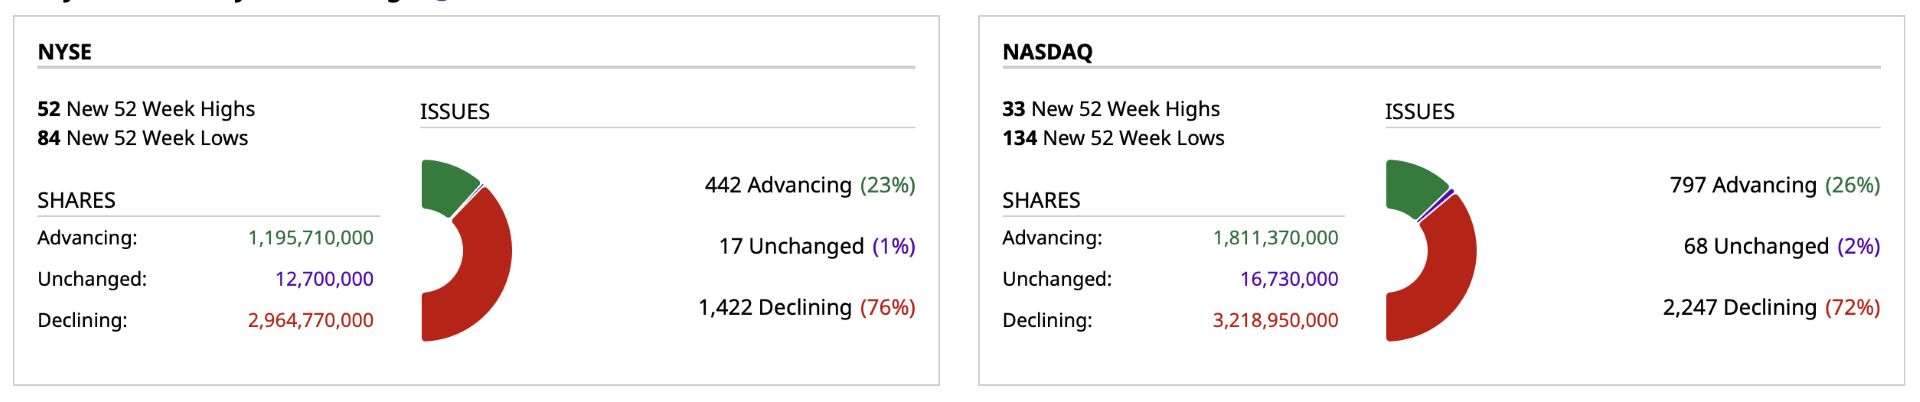Select NASDAQ 33 New 52 Week Highs
Image resolution: width=1920 pixels, height=402 pixels.
pos(1111,109)
